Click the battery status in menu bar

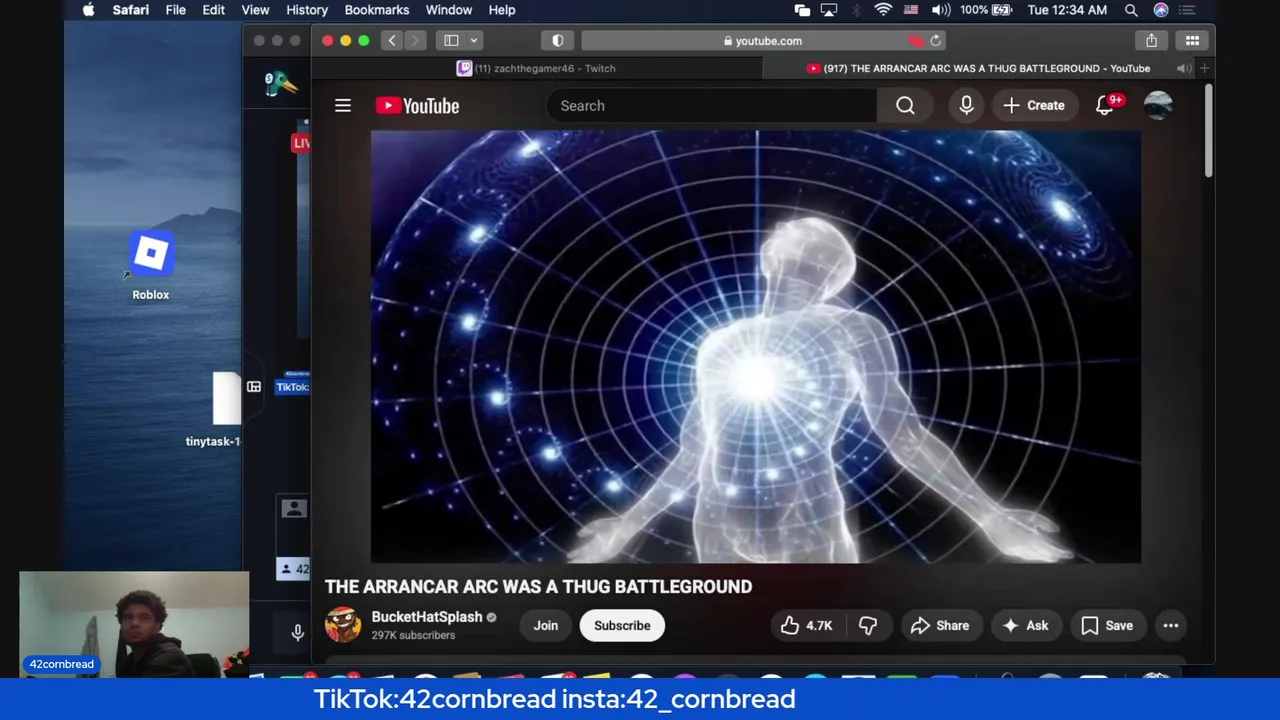(x=986, y=10)
